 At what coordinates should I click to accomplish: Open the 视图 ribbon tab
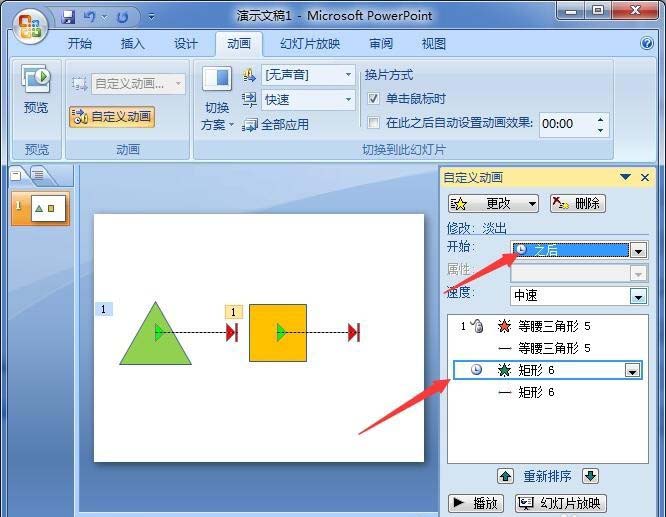click(433, 43)
